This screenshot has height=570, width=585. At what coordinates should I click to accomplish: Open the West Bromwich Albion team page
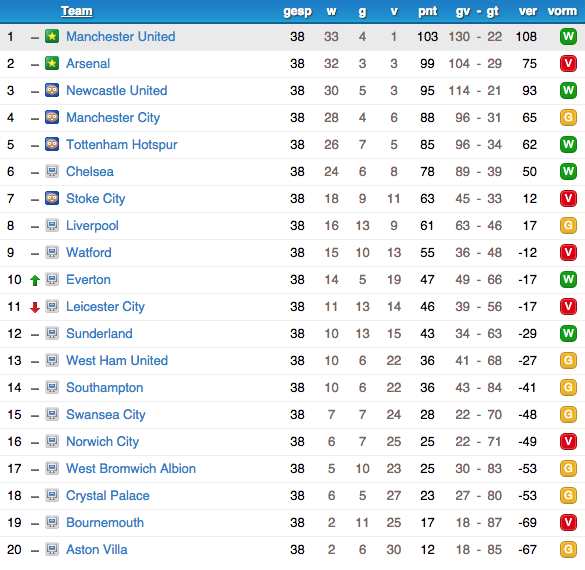(131, 469)
